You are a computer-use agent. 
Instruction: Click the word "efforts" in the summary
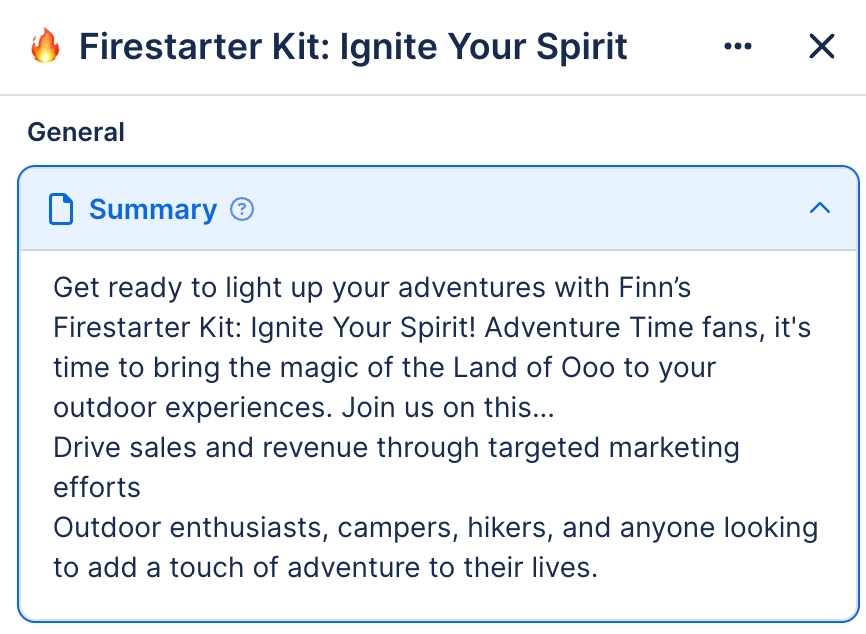97,487
